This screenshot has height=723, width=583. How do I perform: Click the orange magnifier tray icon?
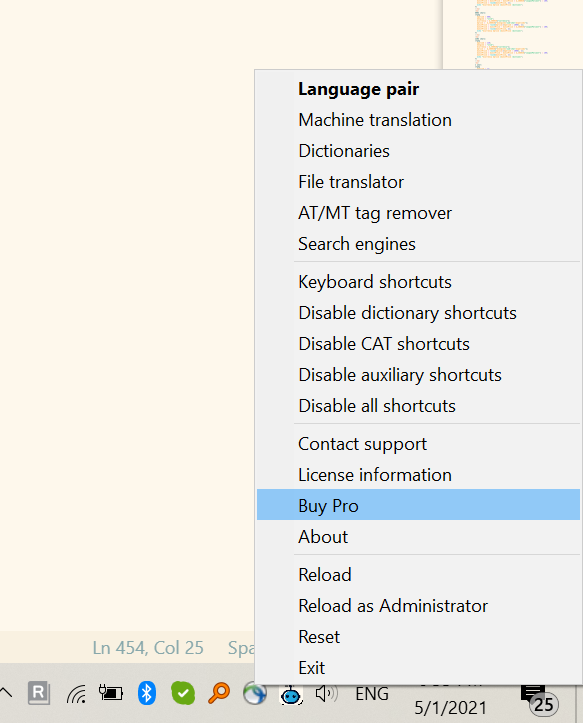click(x=219, y=693)
